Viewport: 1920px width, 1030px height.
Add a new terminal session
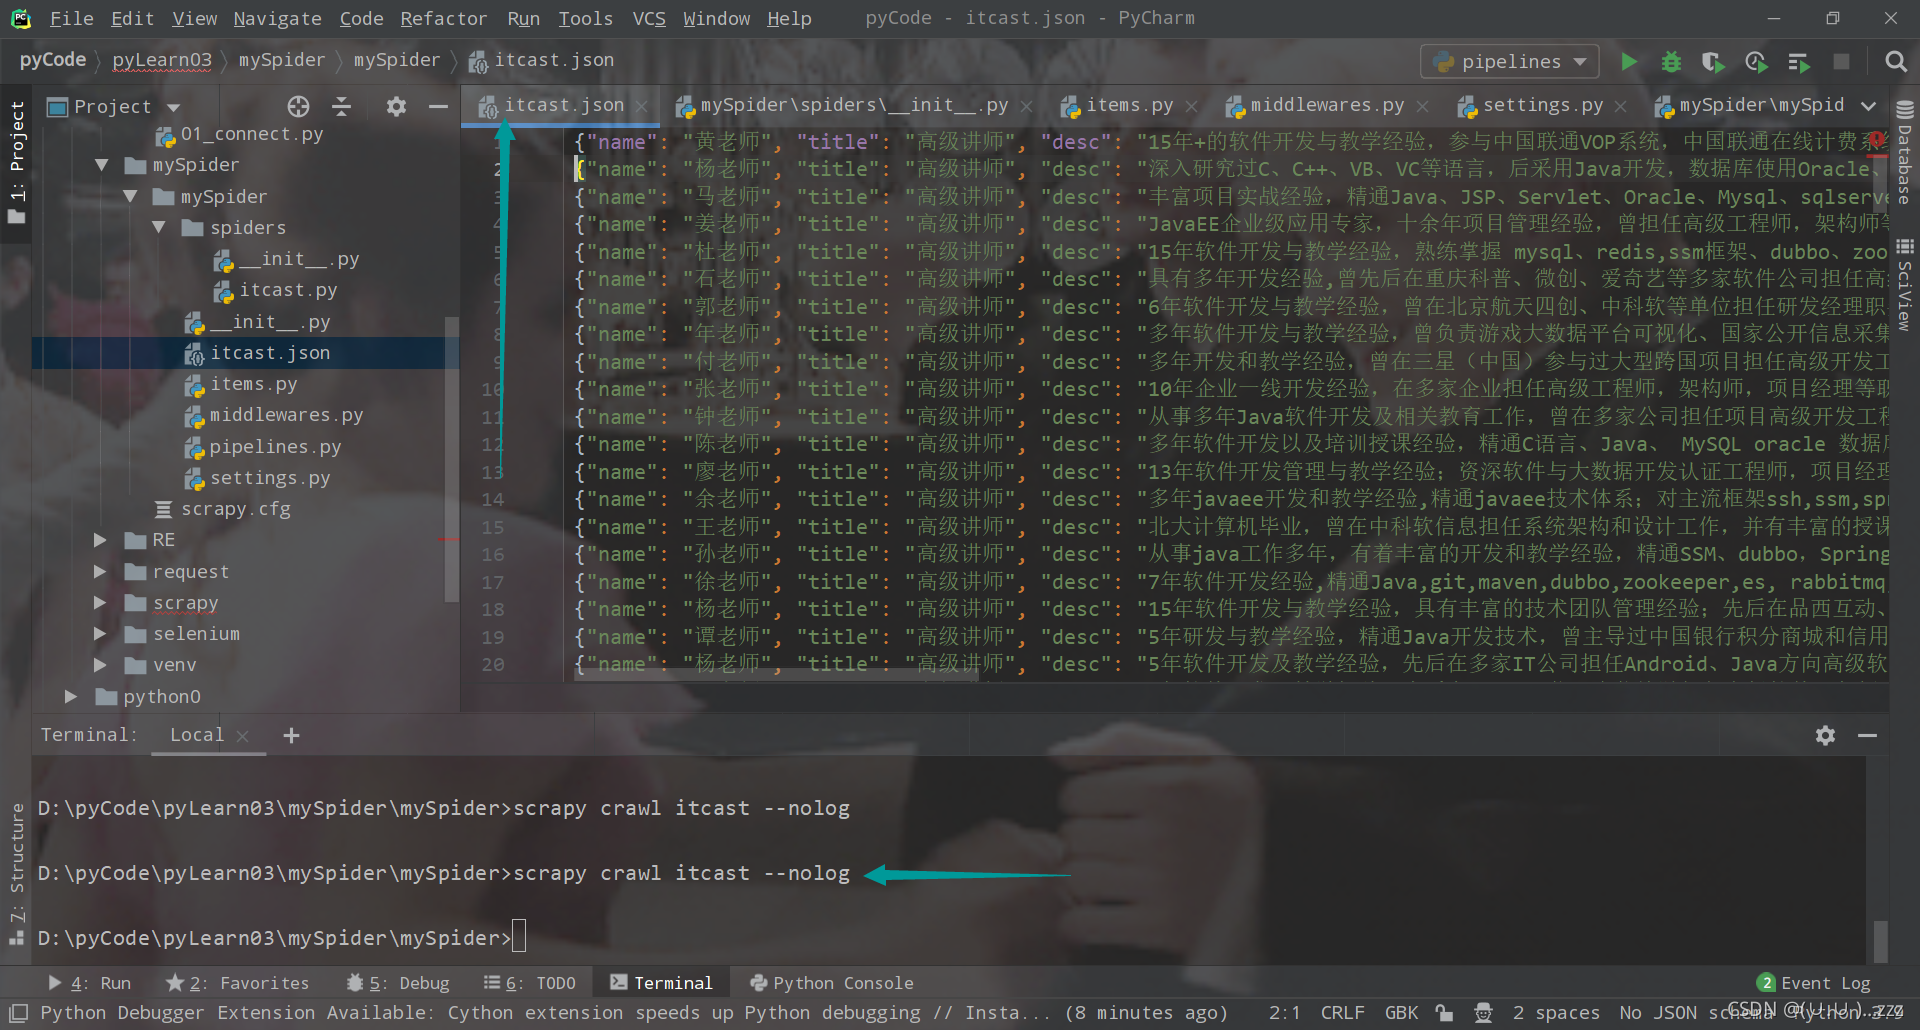click(x=291, y=736)
